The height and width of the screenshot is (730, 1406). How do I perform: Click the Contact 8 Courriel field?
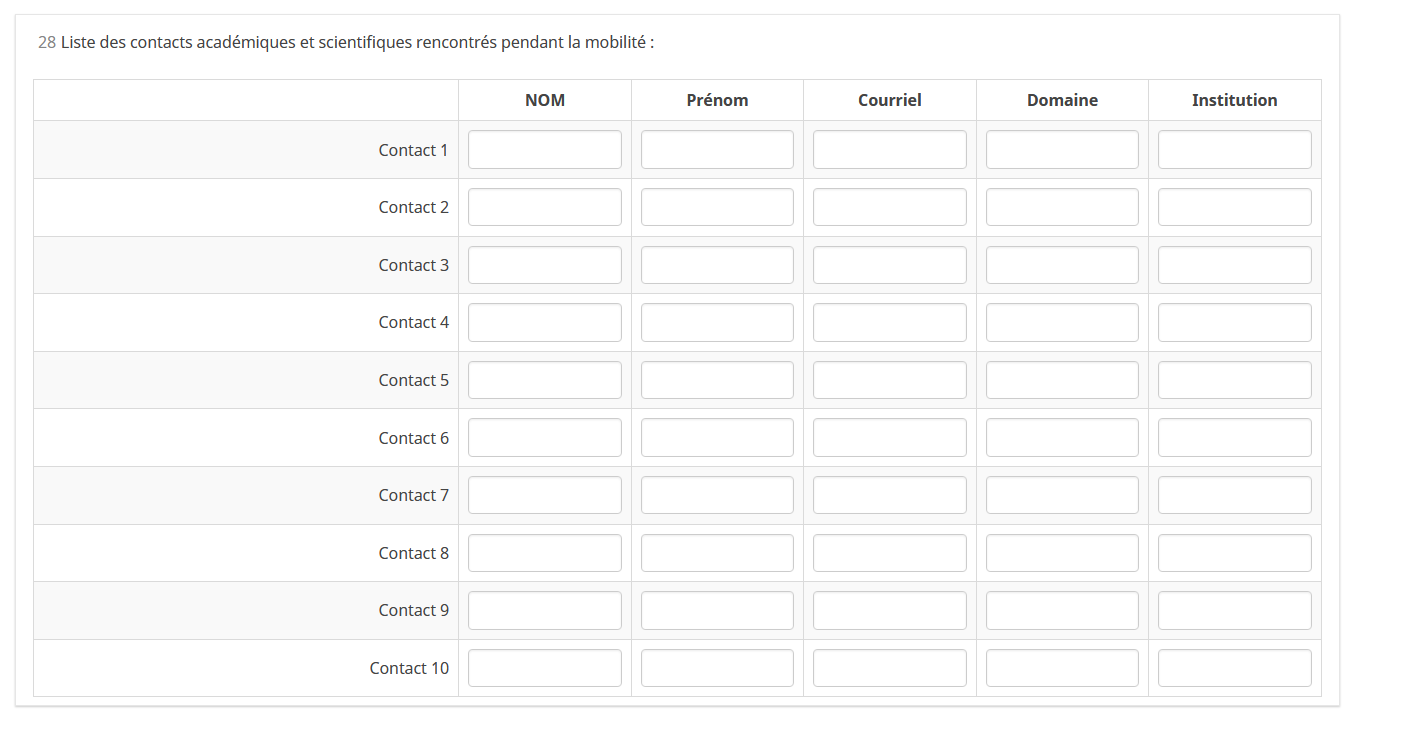[x=889, y=553]
